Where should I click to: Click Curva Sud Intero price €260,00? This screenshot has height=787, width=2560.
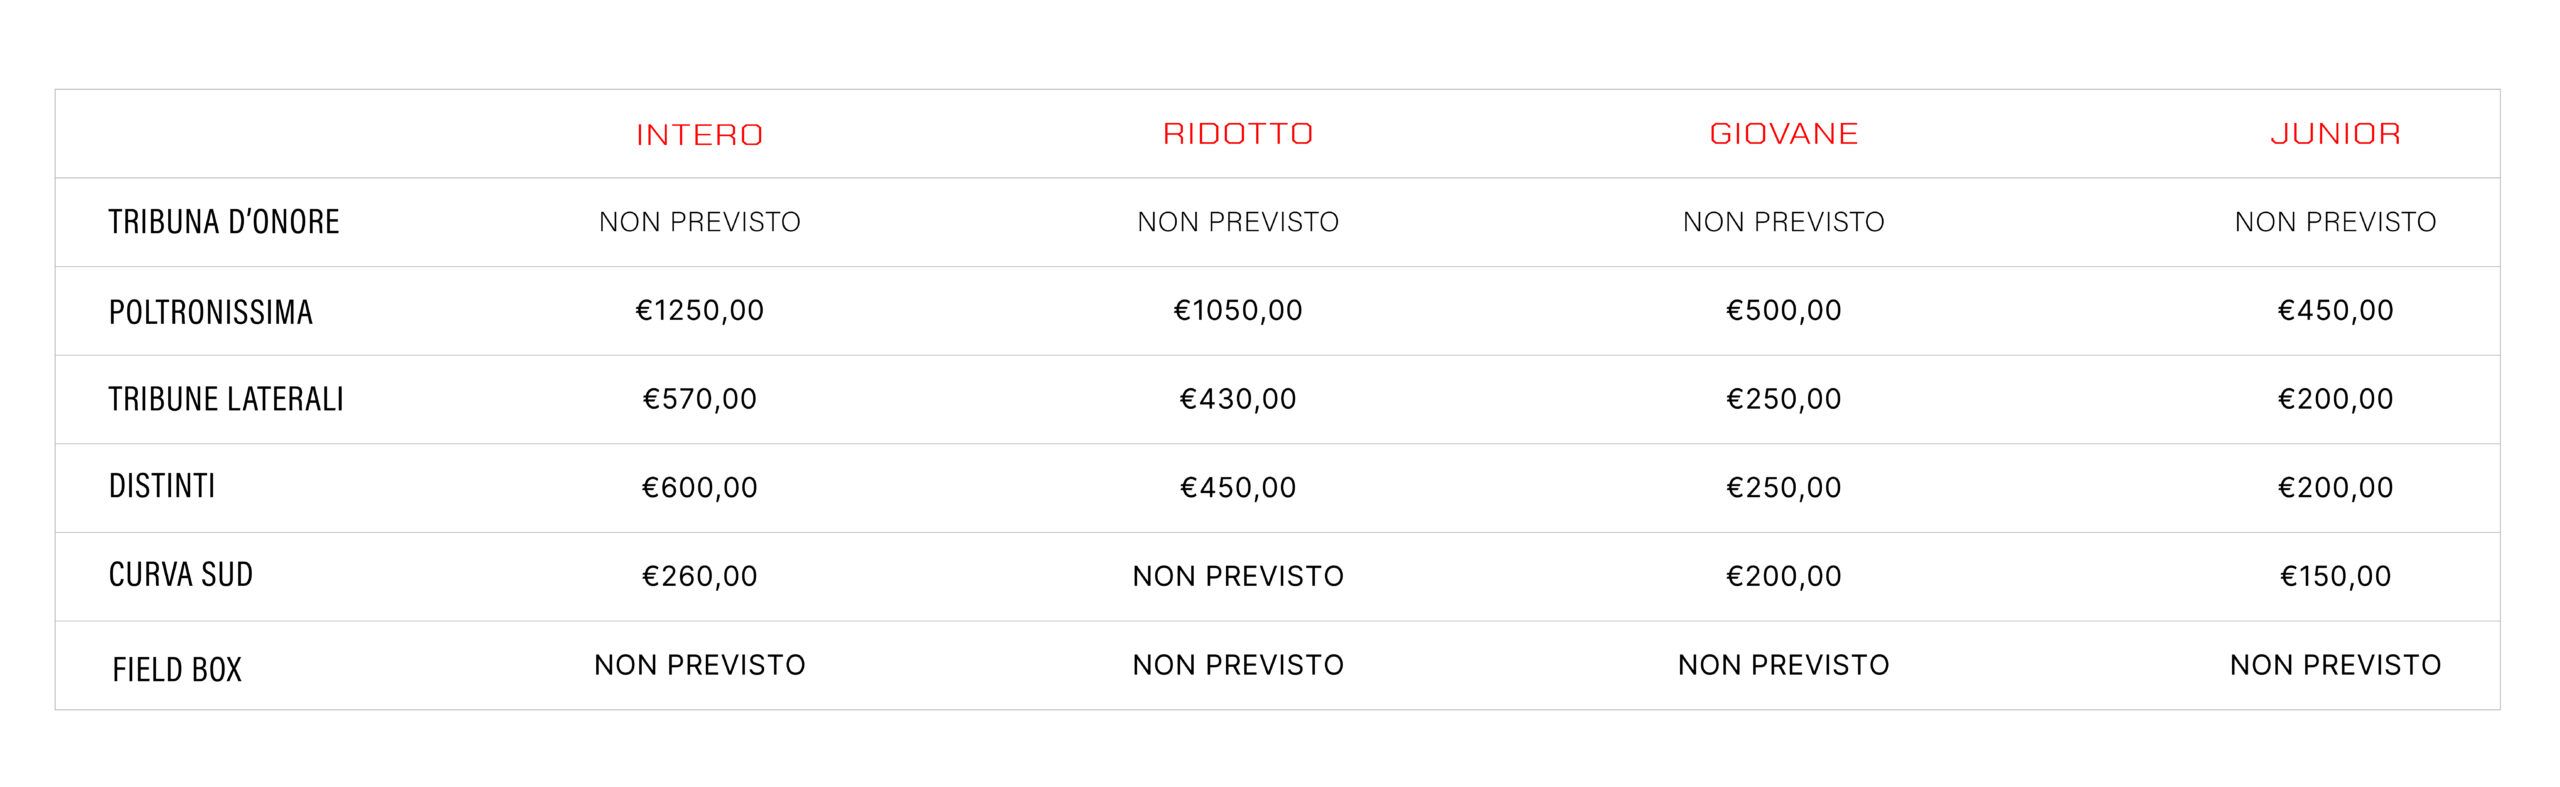699,576
